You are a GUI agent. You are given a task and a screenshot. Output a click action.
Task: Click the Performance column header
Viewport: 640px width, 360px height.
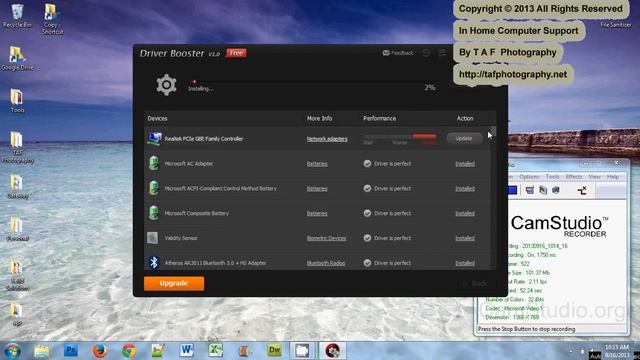pyautogui.click(x=380, y=118)
